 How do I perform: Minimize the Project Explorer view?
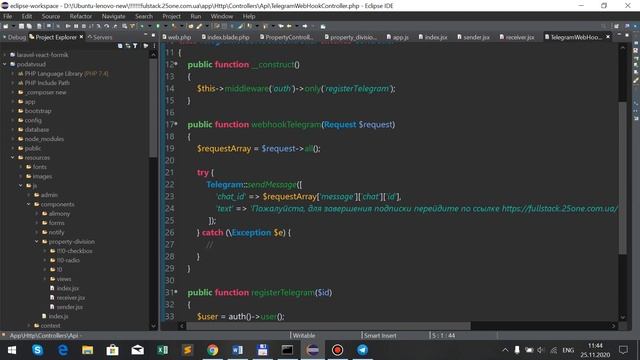point(146,36)
